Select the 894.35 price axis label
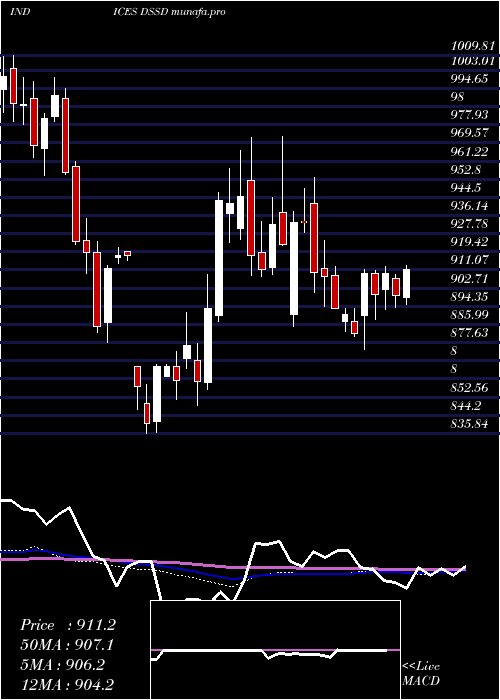500x700 pixels. click(x=469, y=296)
